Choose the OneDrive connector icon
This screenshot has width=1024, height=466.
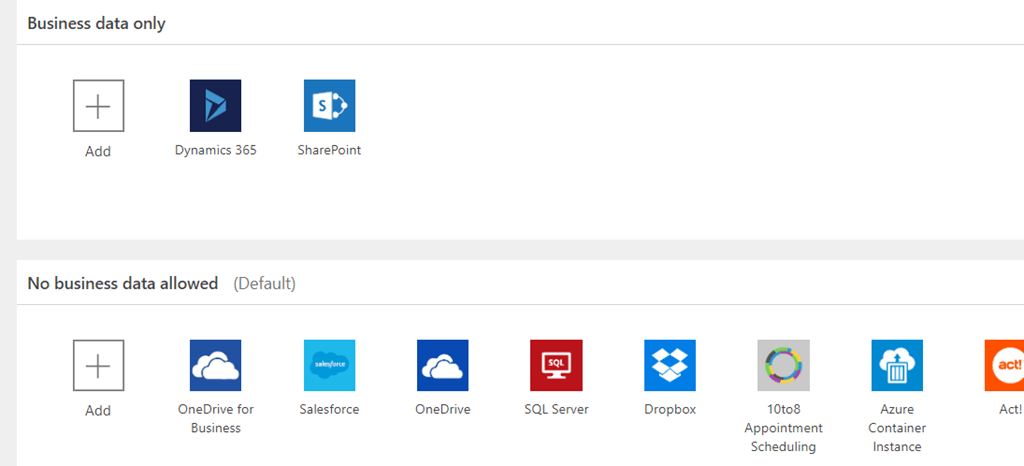tap(443, 365)
